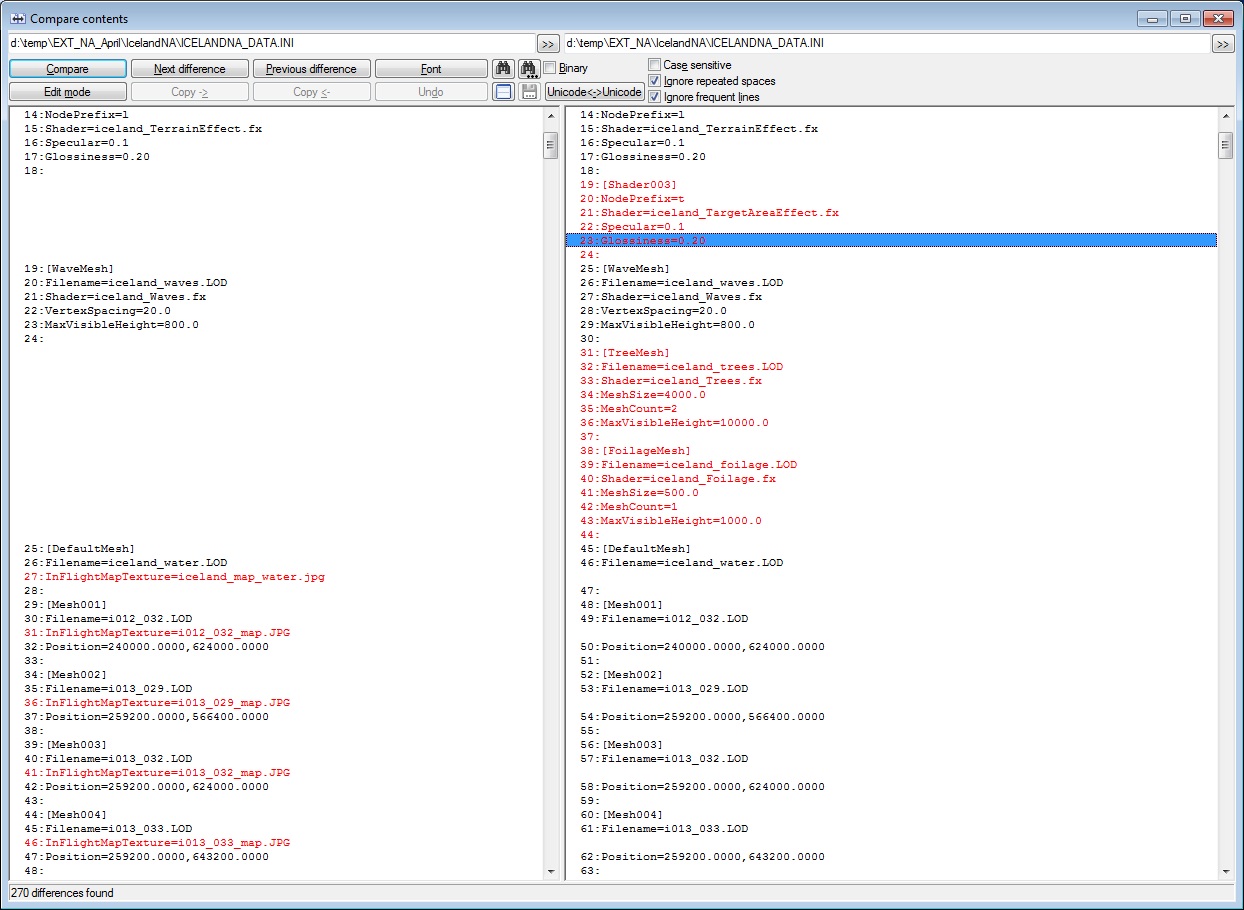This screenshot has height=910, width=1244.
Task: Click the binoculars Find icon
Action: (x=504, y=68)
